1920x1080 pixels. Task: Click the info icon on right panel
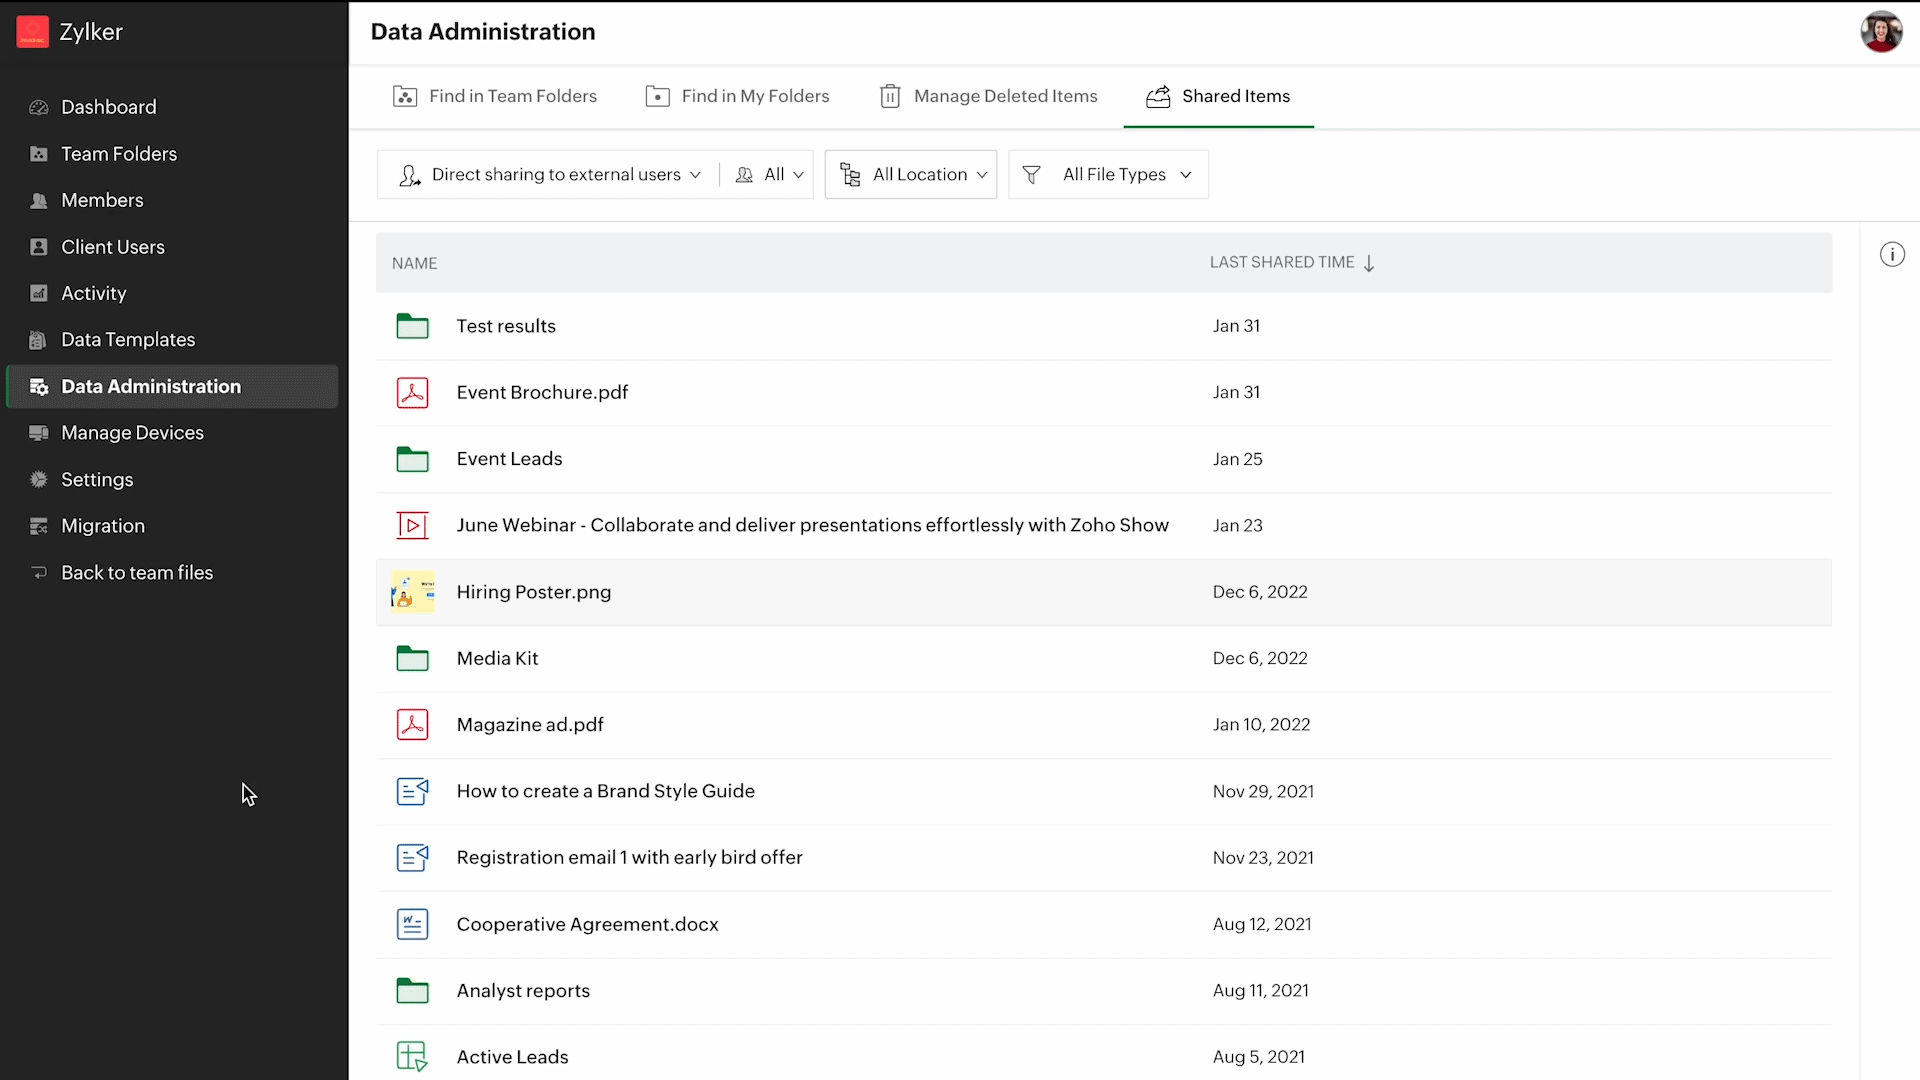click(1892, 255)
